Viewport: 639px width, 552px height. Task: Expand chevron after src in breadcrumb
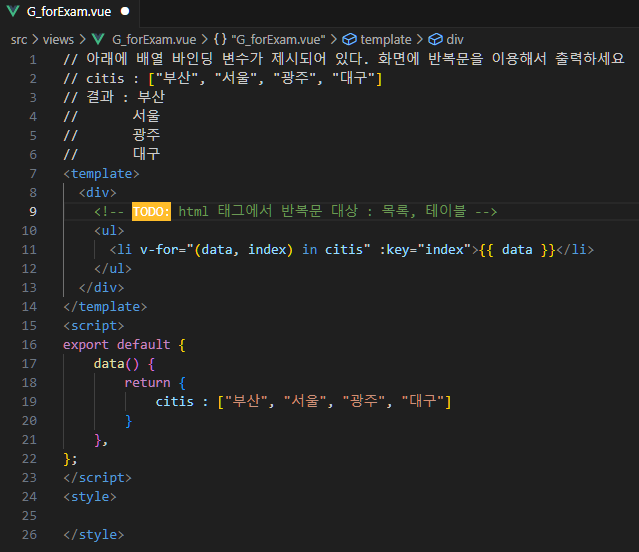(x=35, y=40)
